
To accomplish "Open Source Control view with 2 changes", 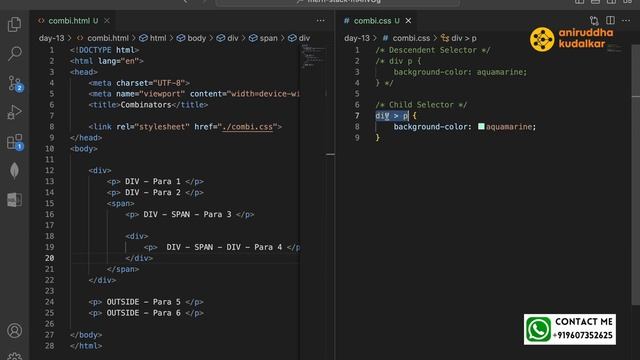I will point(15,83).
